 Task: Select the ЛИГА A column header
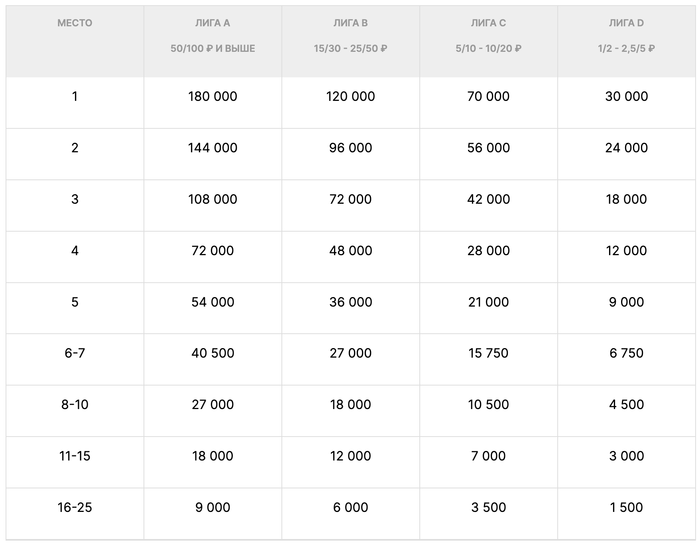[213, 23]
